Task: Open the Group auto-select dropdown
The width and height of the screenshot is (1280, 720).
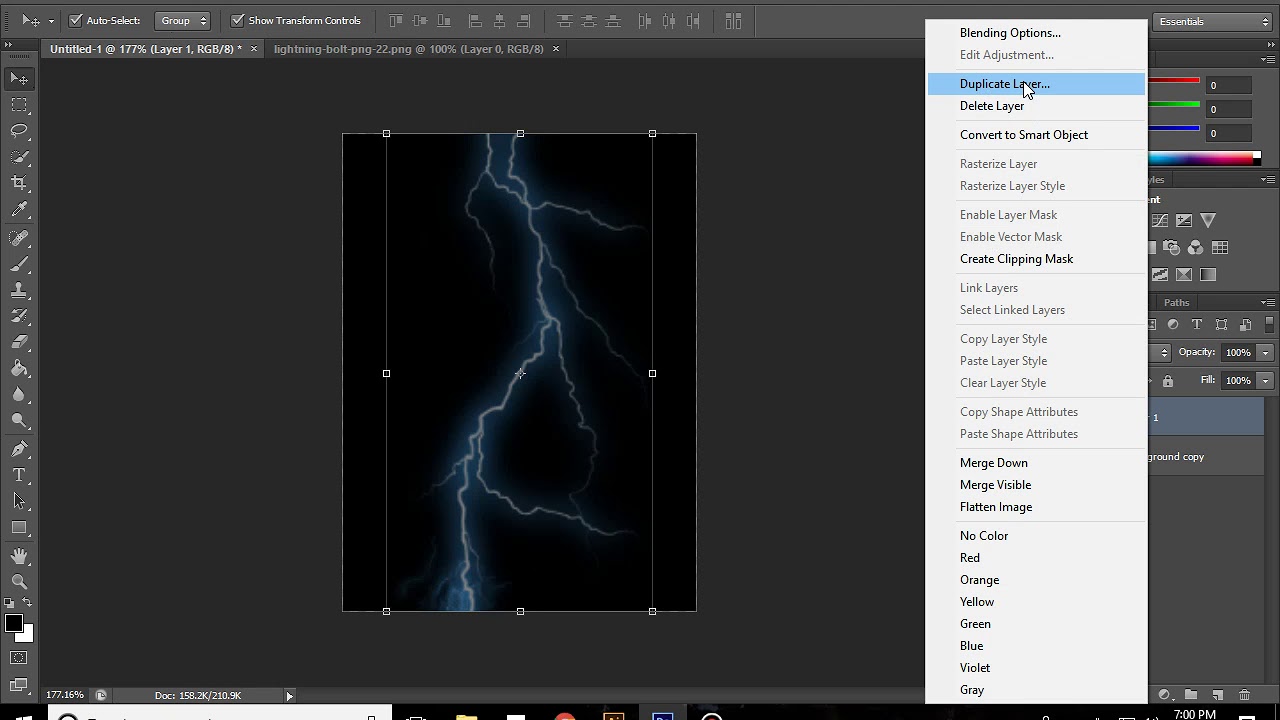Action: click(184, 20)
